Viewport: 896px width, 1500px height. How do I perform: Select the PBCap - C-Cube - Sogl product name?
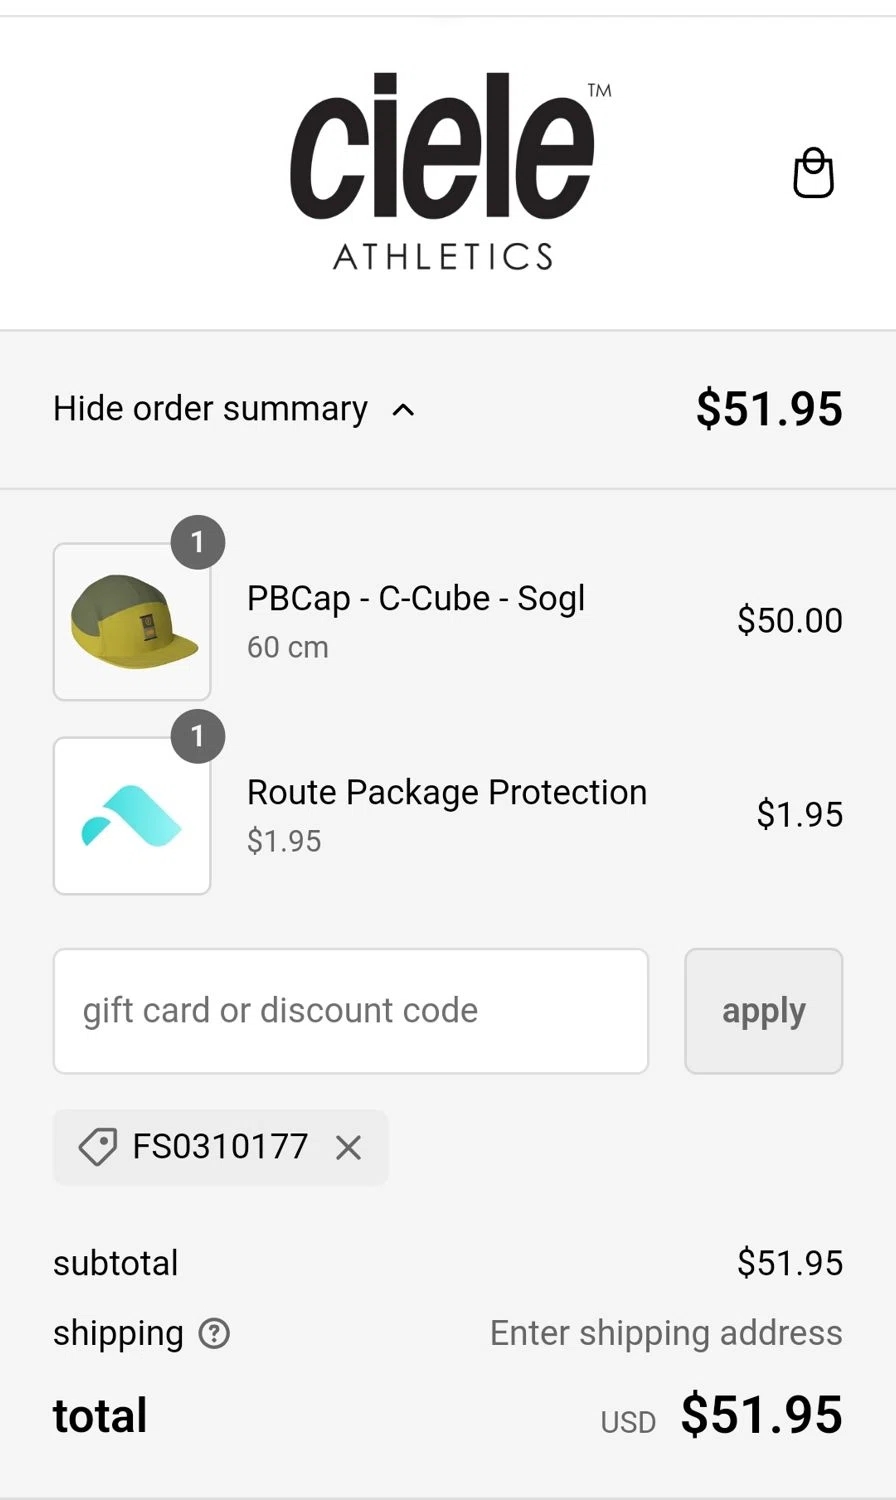pos(415,598)
